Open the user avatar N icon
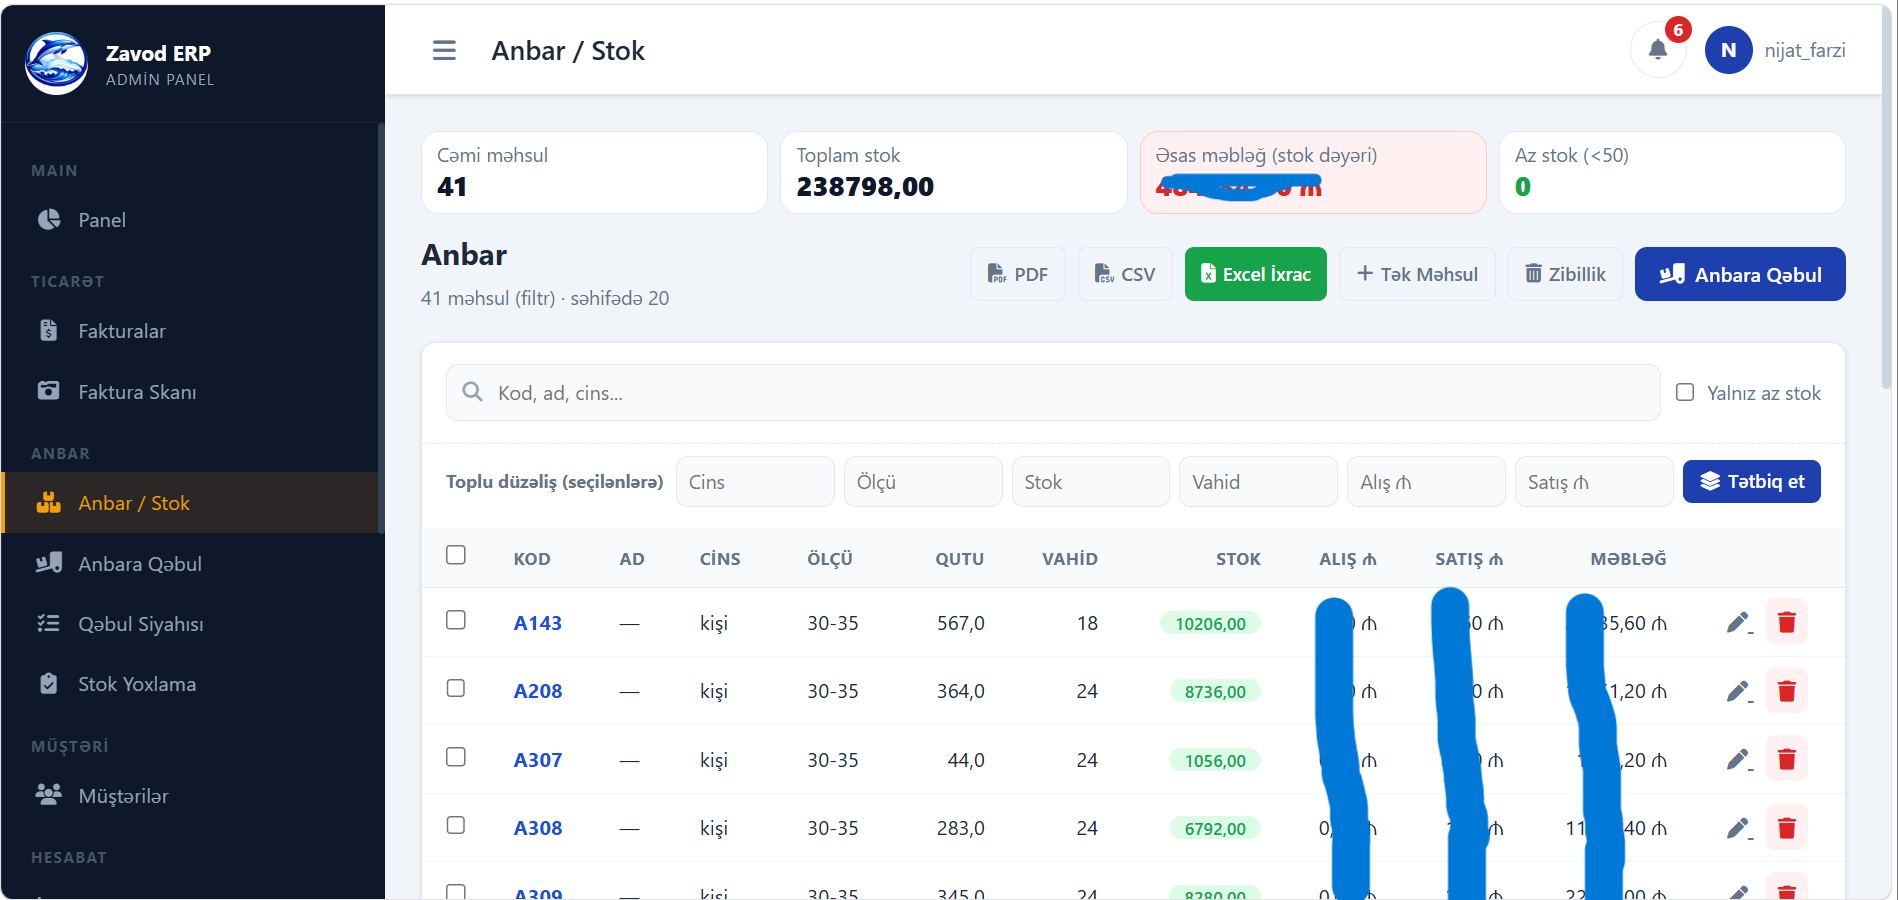The height and width of the screenshot is (900, 1898). pyautogui.click(x=1728, y=50)
